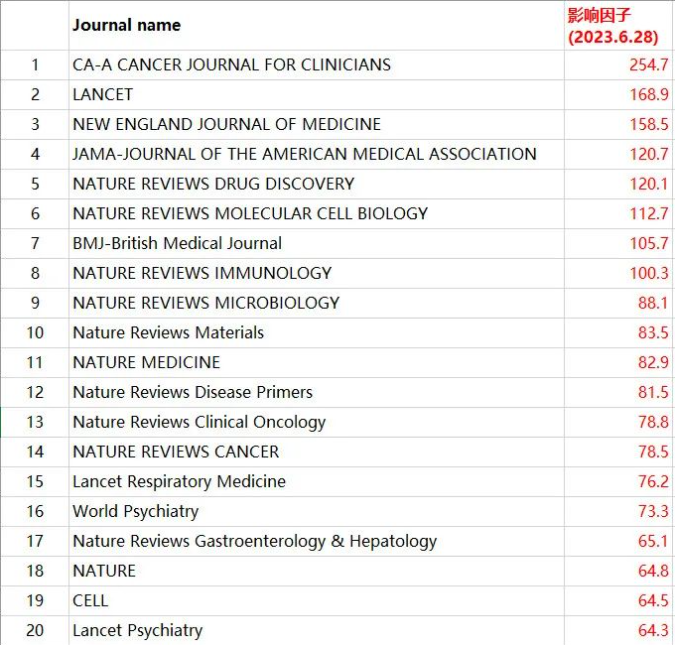
Task: Select the impact factor value 168.9
Action: [x=649, y=95]
